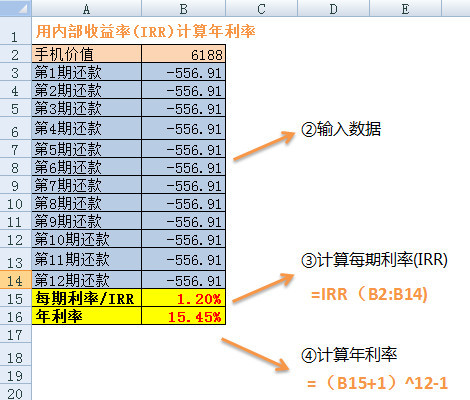Select row 17 header
Viewport: 470px width, 400px height.
(16, 334)
